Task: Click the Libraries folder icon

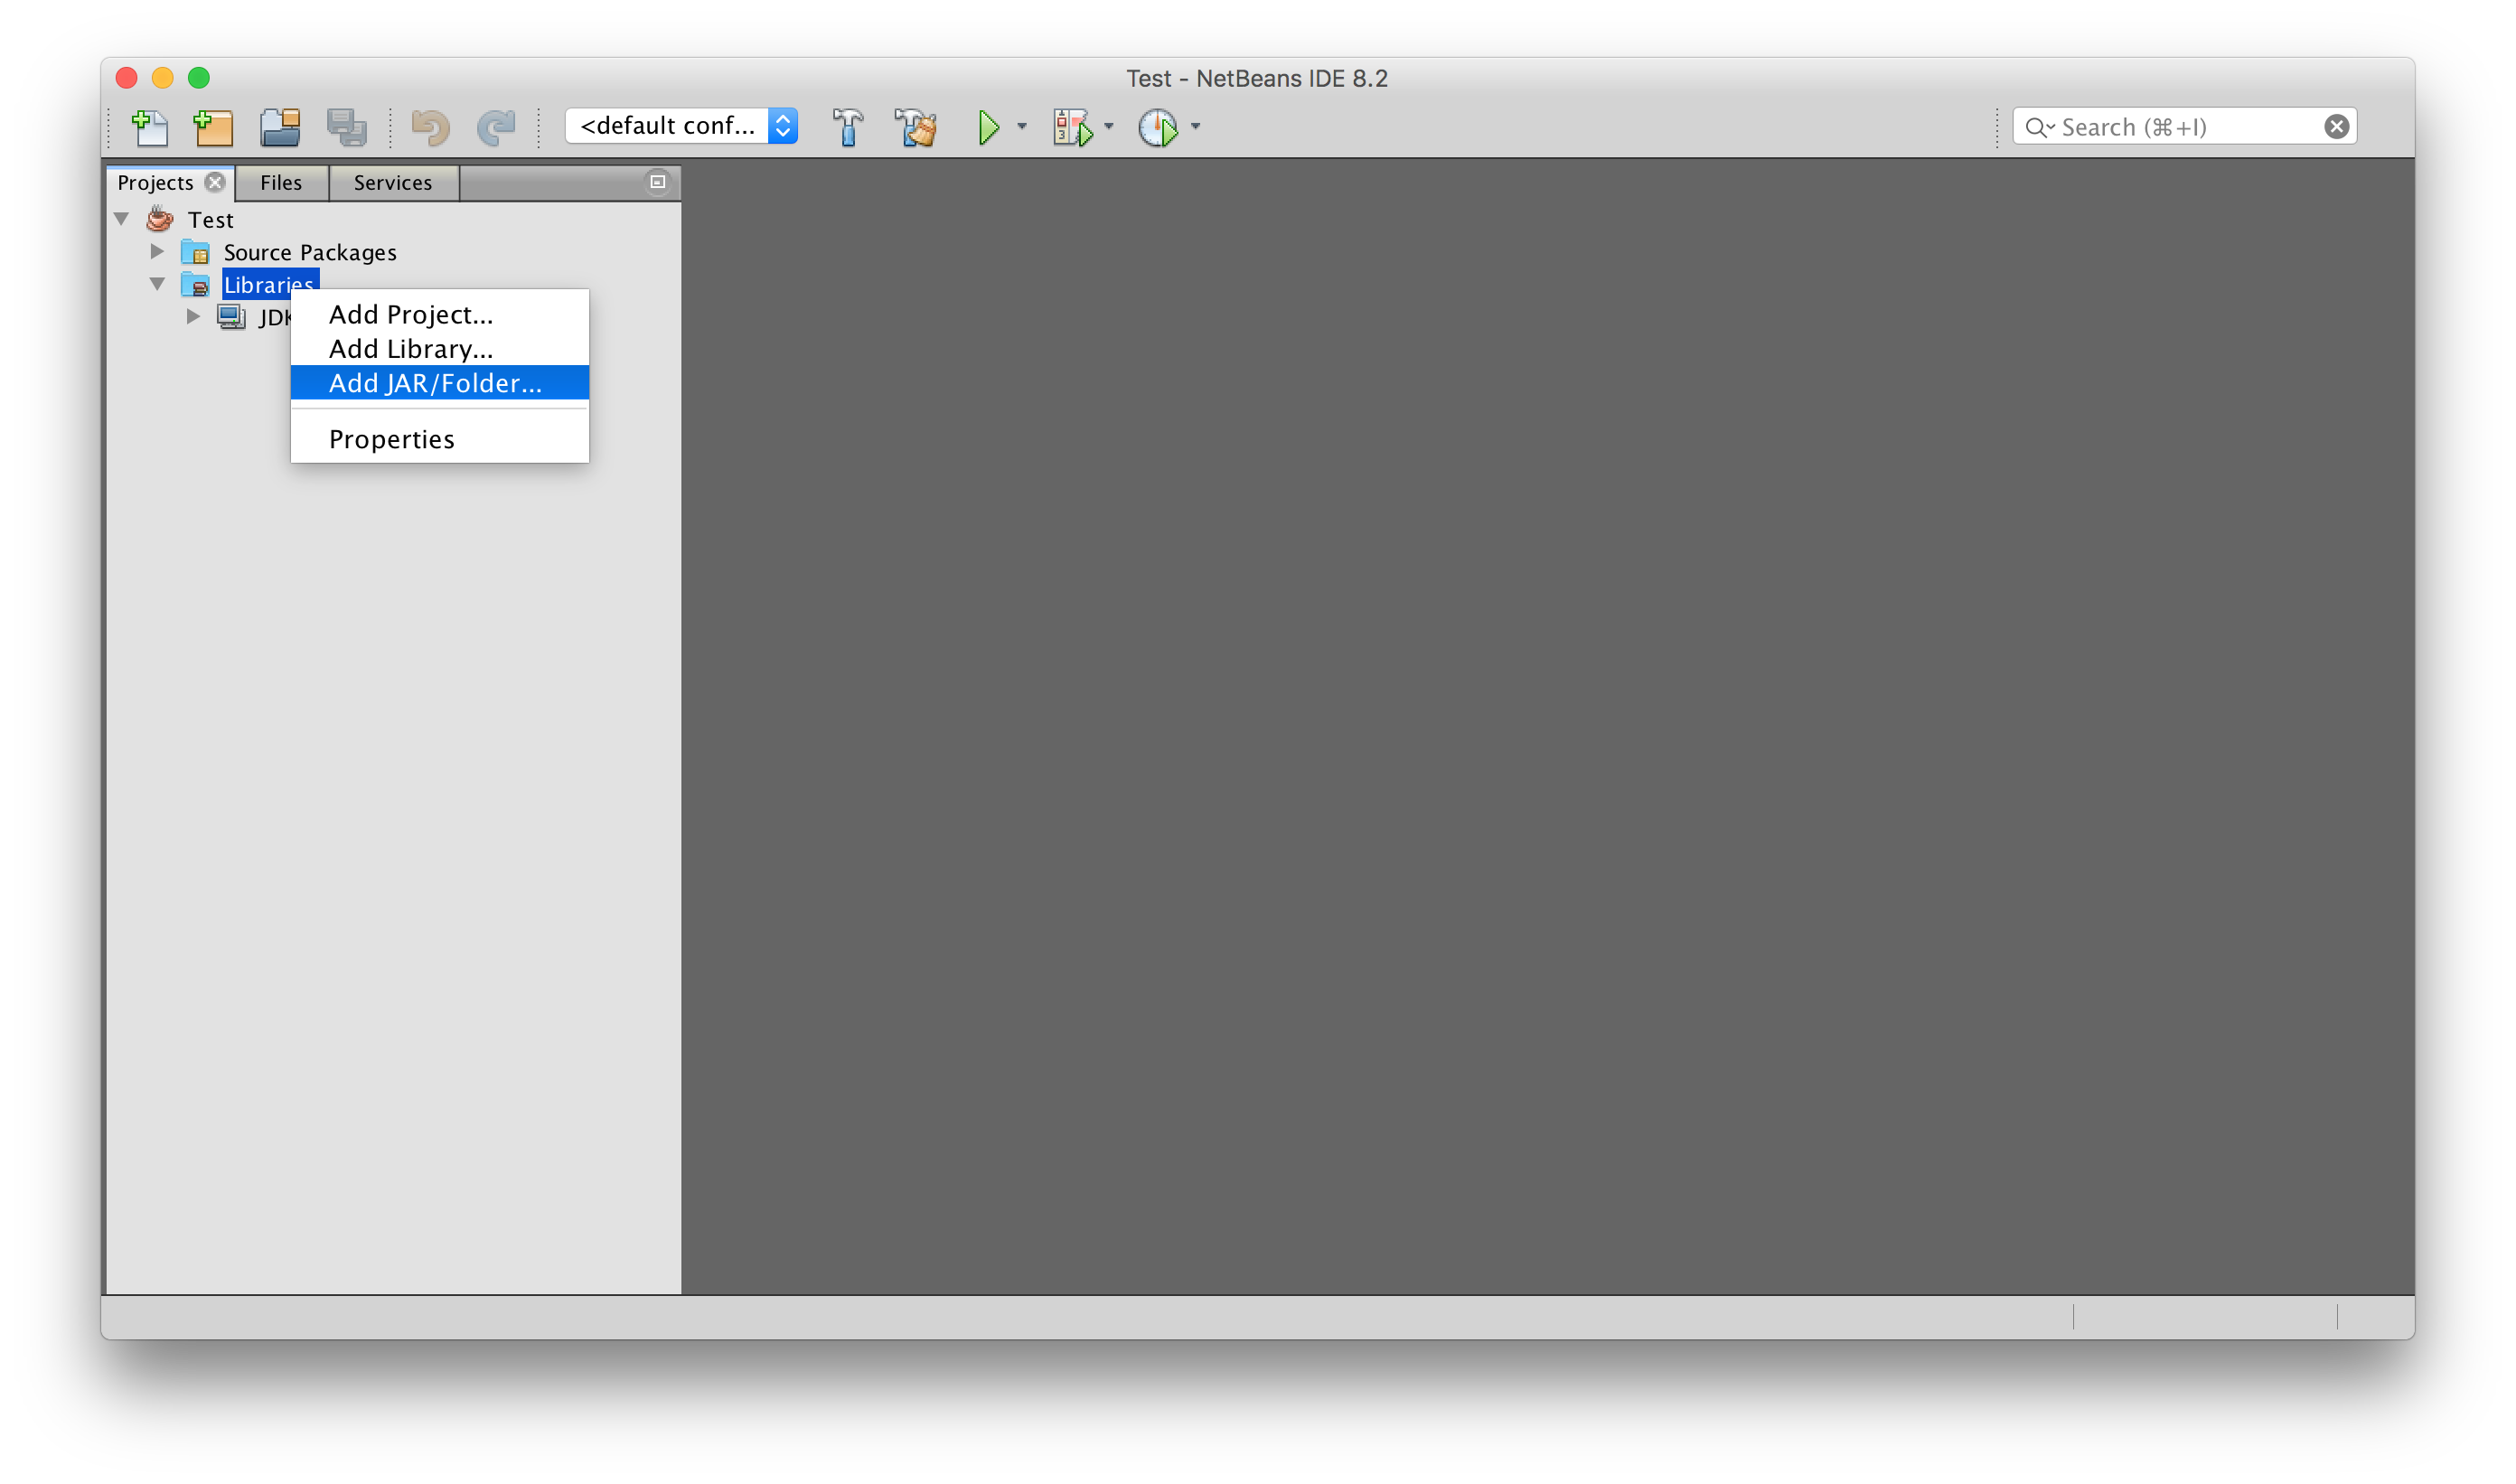Action: pyautogui.click(x=195, y=285)
